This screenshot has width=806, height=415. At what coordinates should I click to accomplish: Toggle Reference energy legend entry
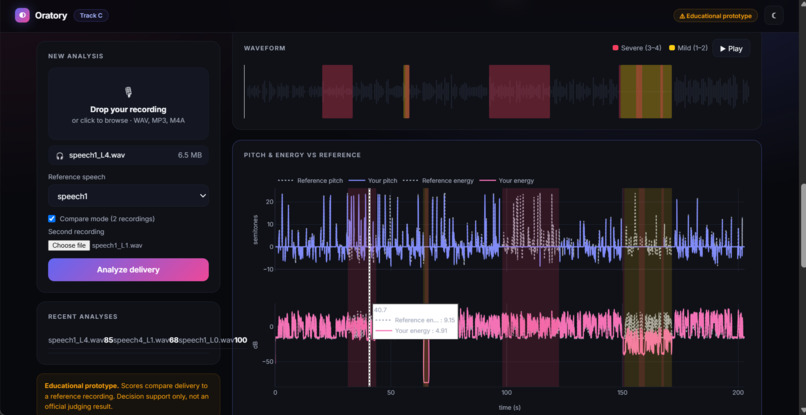tap(438, 181)
